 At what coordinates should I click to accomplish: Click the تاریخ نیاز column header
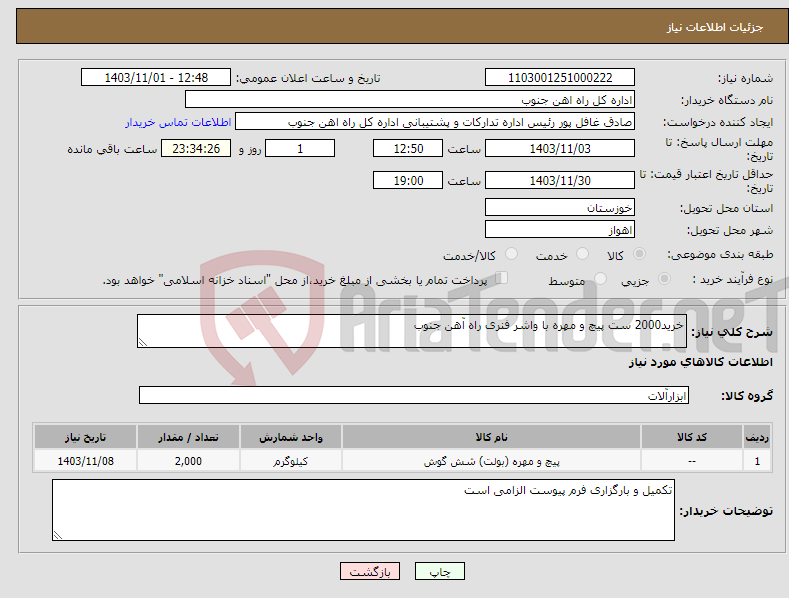click(86, 436)
